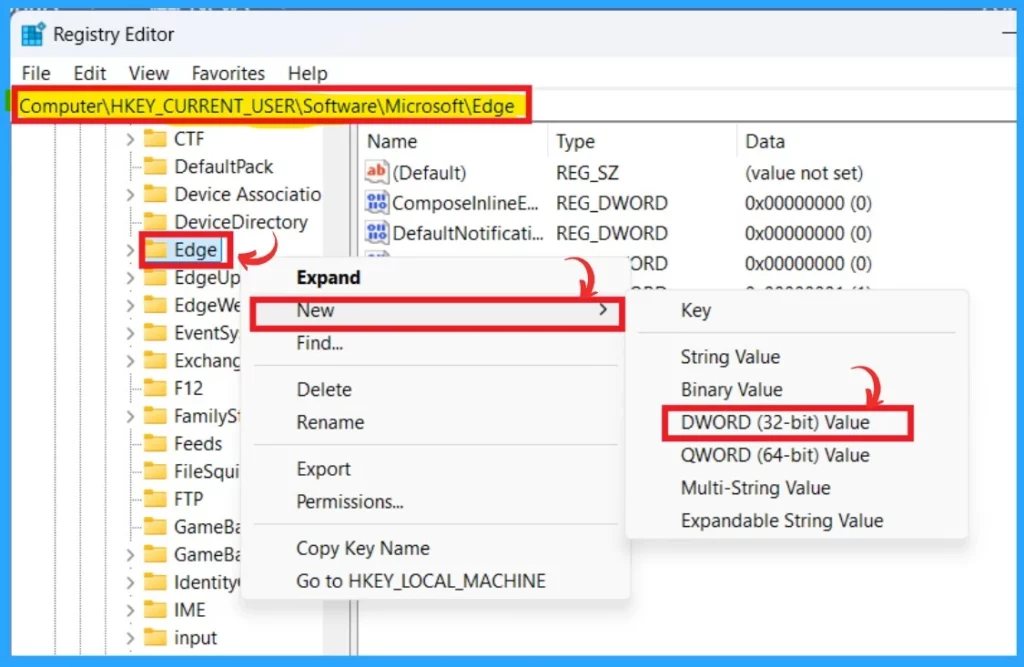Viewport: 1024px width, 667px height.
Task: Select the DefaultPack key label
Action: [223, 167]
